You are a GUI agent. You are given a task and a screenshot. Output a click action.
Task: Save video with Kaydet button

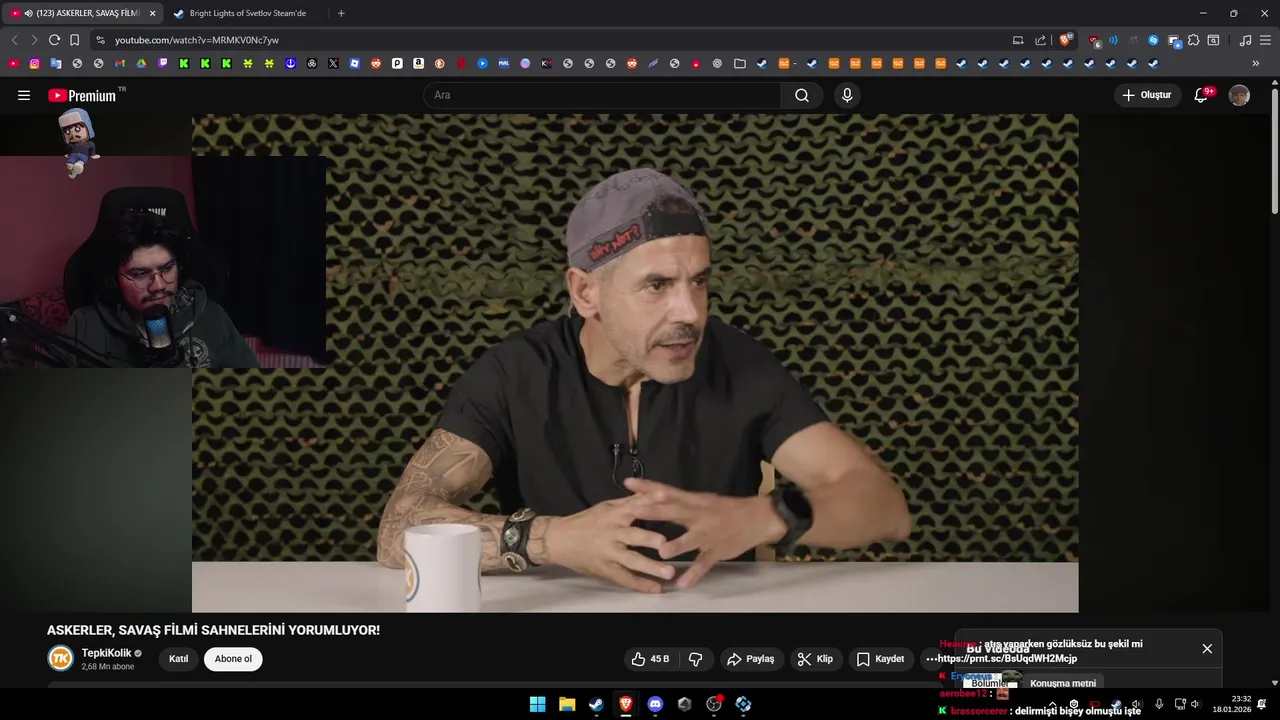[x=880, y=659]
